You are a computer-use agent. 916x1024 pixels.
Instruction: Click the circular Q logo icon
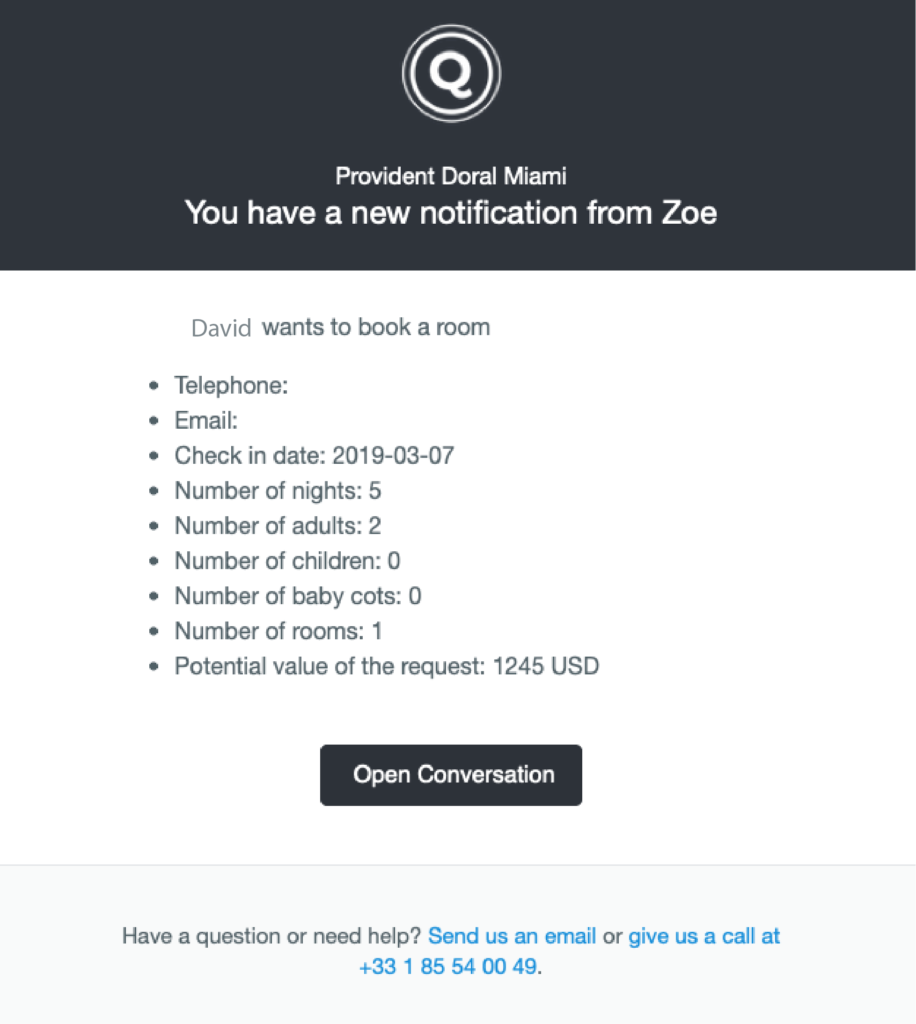point(451,74)
